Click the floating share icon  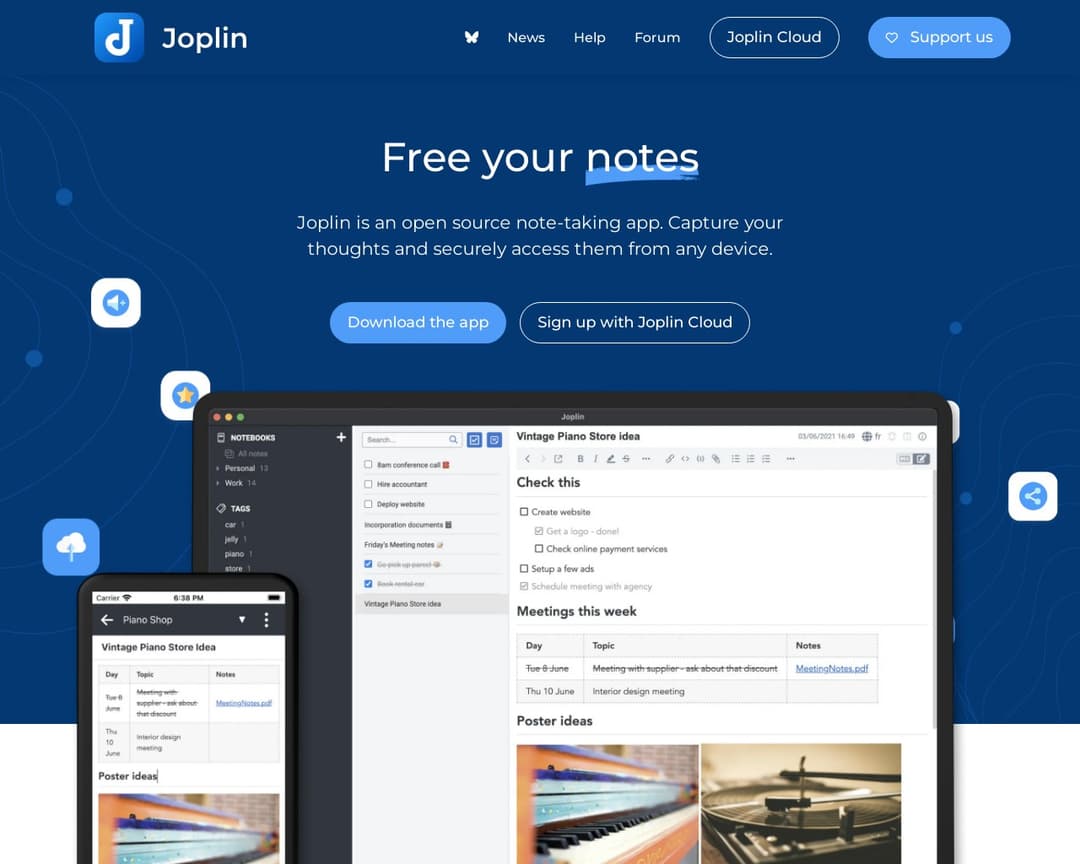(x=1032, y=496)
